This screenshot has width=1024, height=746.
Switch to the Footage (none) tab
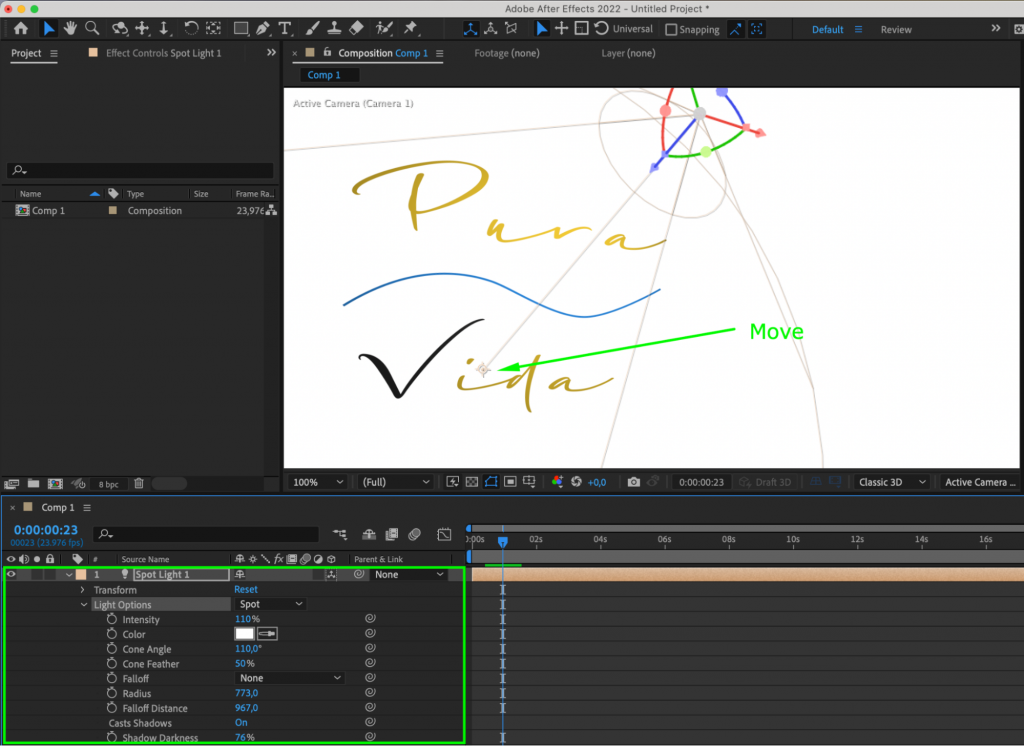pyautogui.click(x=507, y=53)
